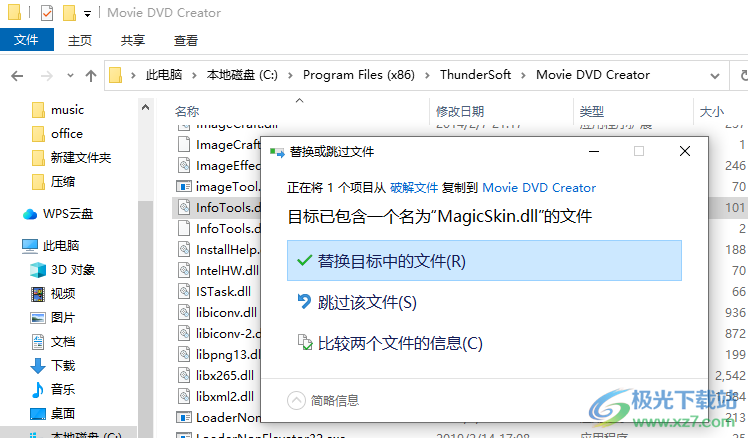The image size is (748, 438).
Task: Click the quick access properties checkmark icon
Action: coord(47,13)
